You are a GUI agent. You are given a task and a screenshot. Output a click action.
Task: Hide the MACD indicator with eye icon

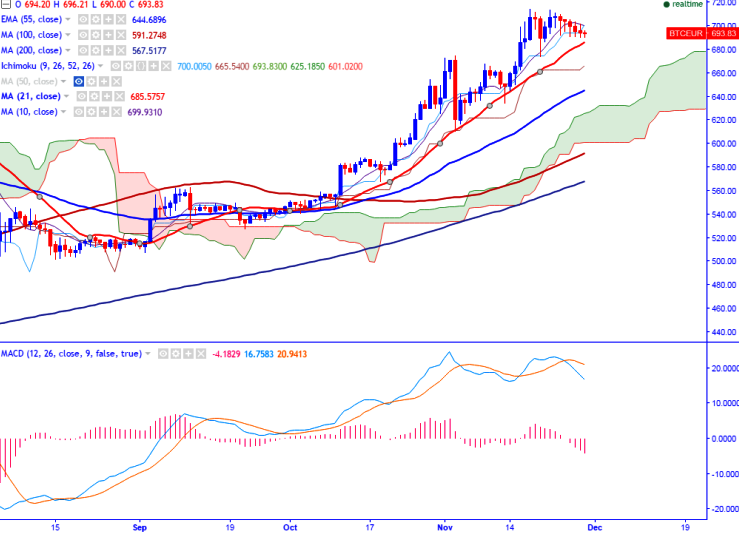(163, 353)
